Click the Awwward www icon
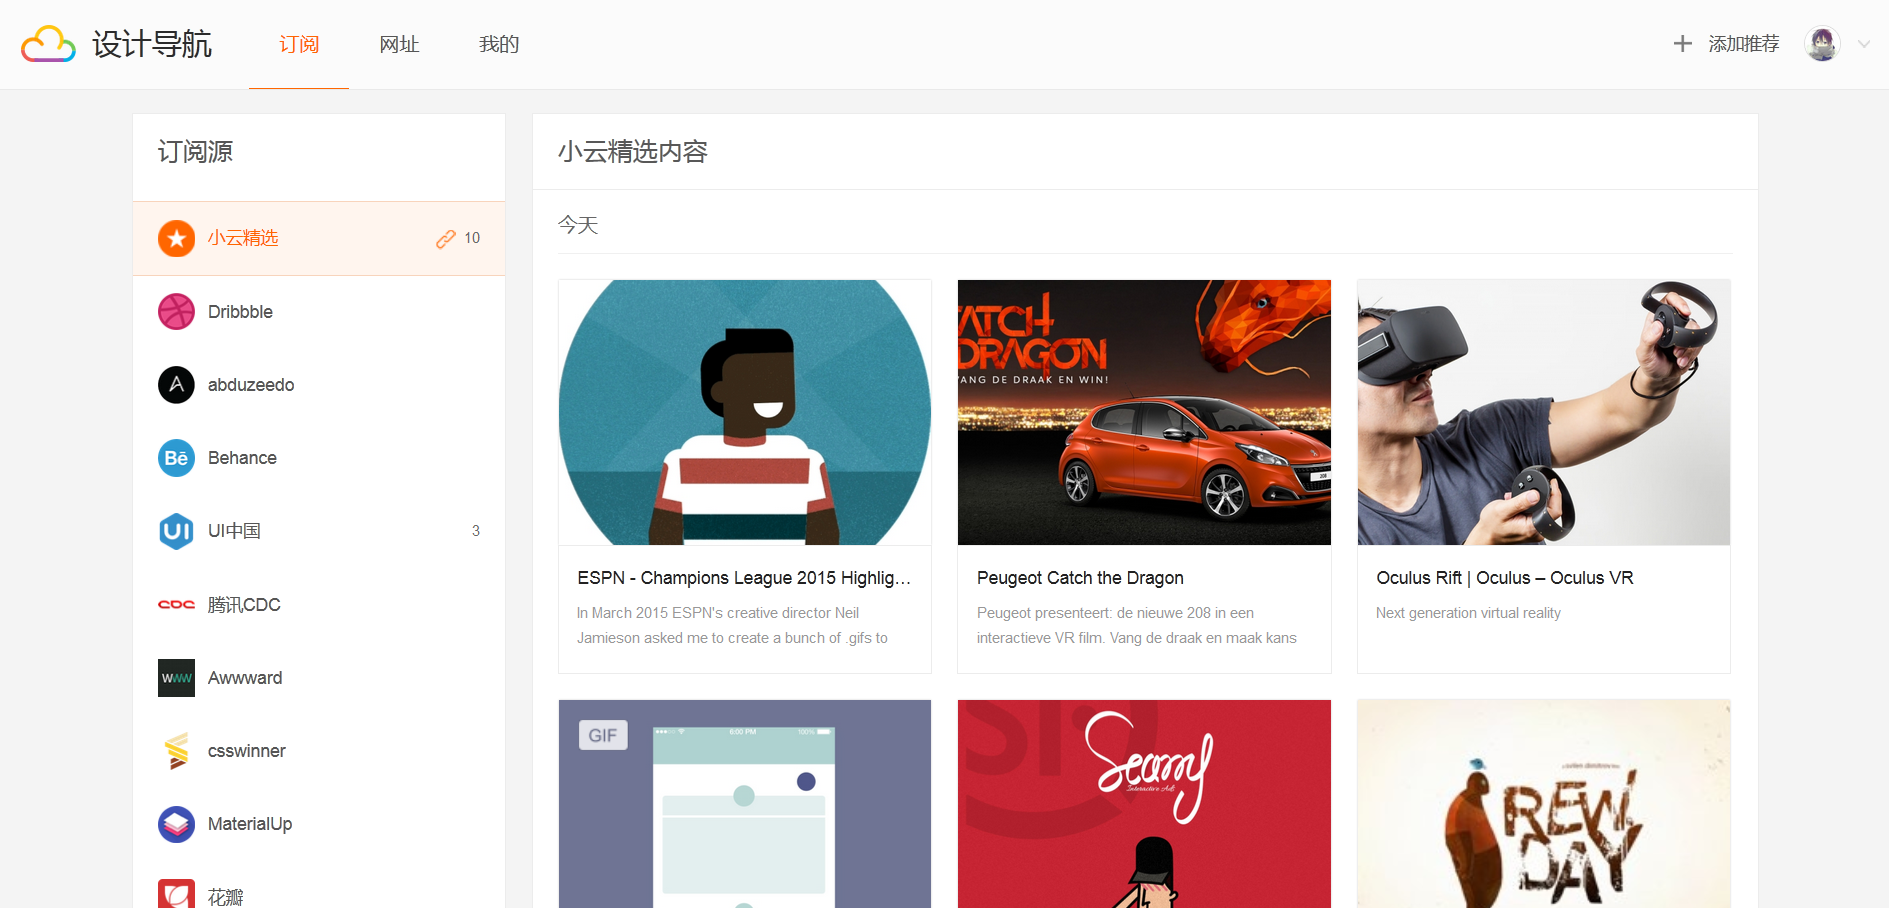The height and width of the screenshot is (908, 1889). click(x=177, y=678)
